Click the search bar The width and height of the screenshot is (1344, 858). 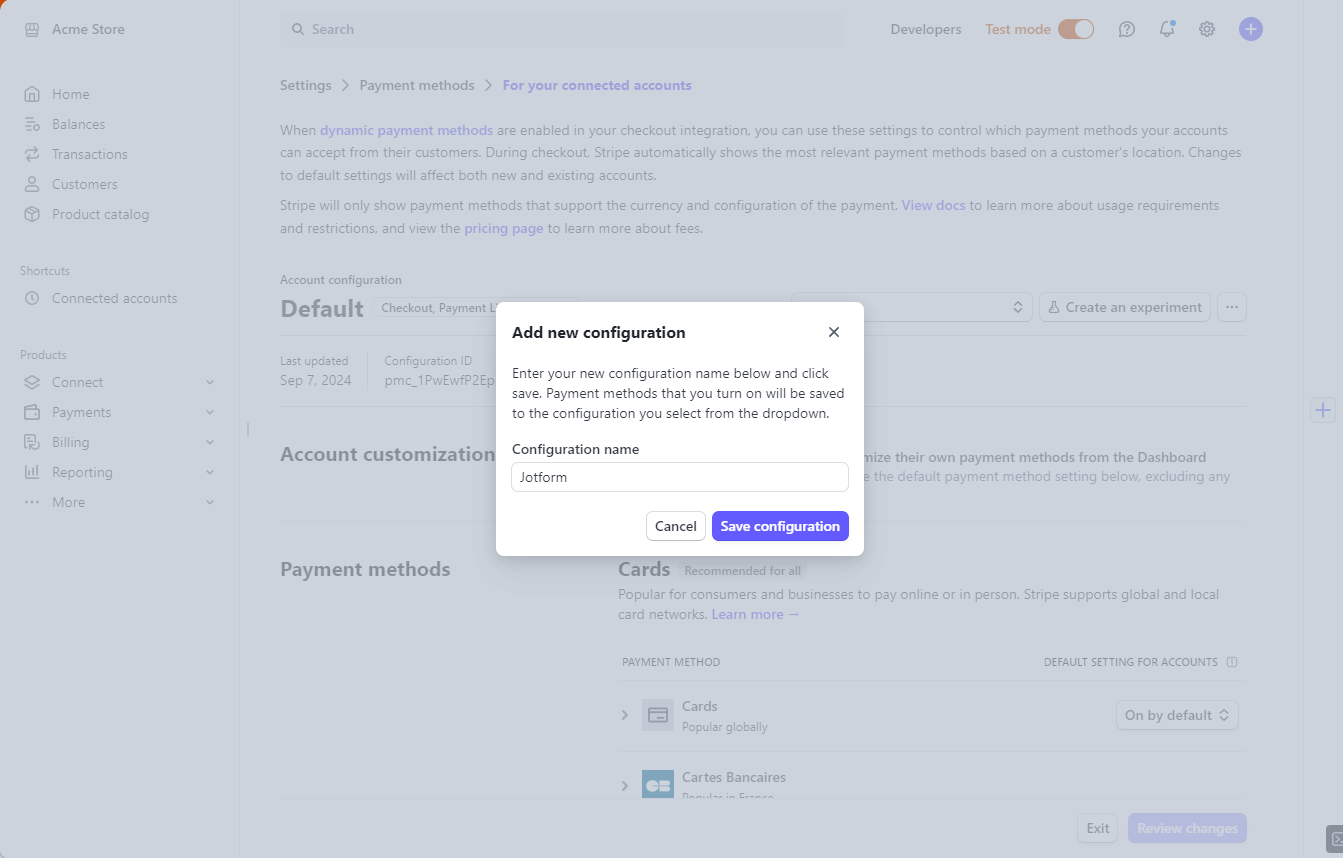[x=562, y=29]
